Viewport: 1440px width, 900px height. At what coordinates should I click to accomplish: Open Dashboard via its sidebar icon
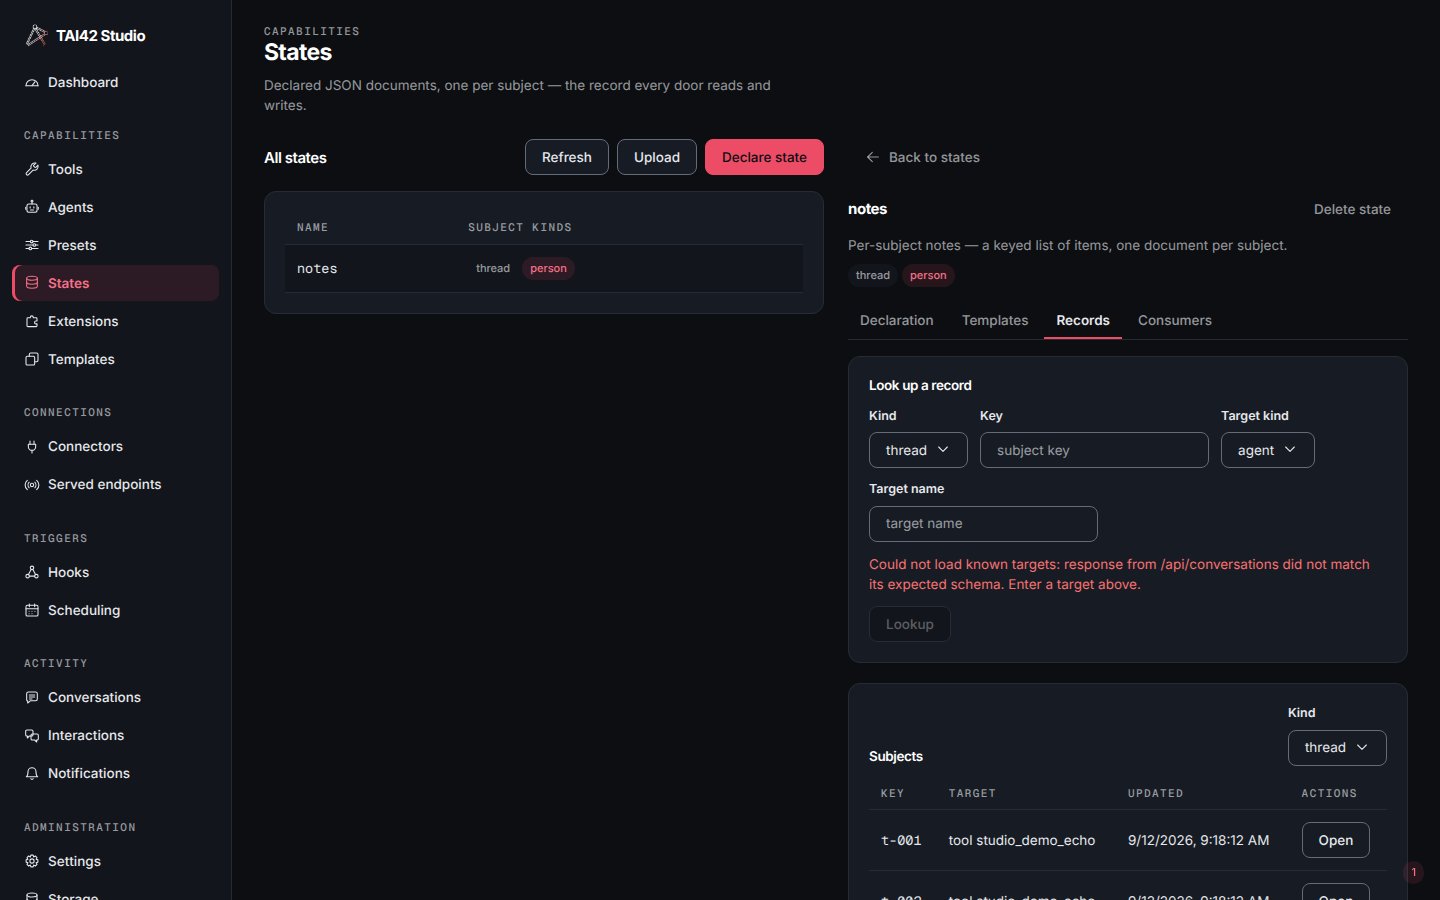32,83
